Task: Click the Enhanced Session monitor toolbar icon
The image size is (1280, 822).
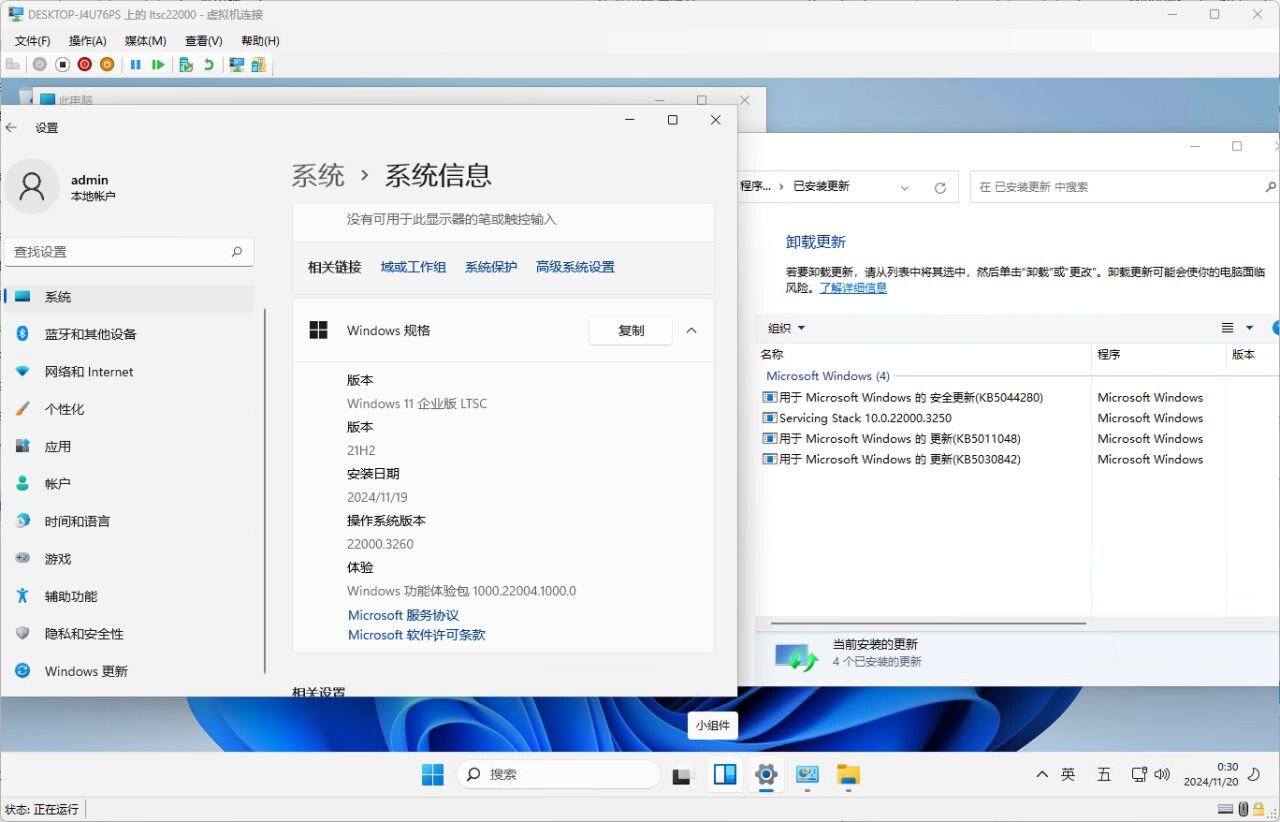Action: 236,65
